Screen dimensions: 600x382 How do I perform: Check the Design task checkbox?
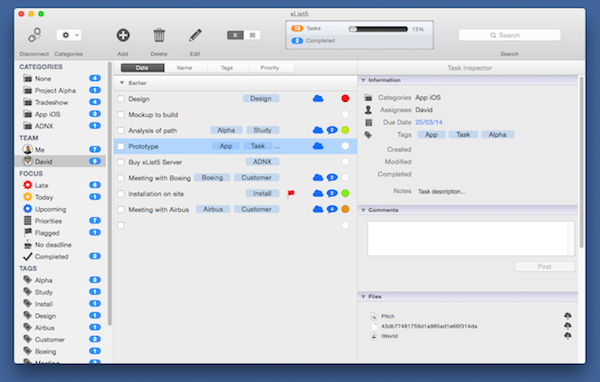click(x=121, y=99)
